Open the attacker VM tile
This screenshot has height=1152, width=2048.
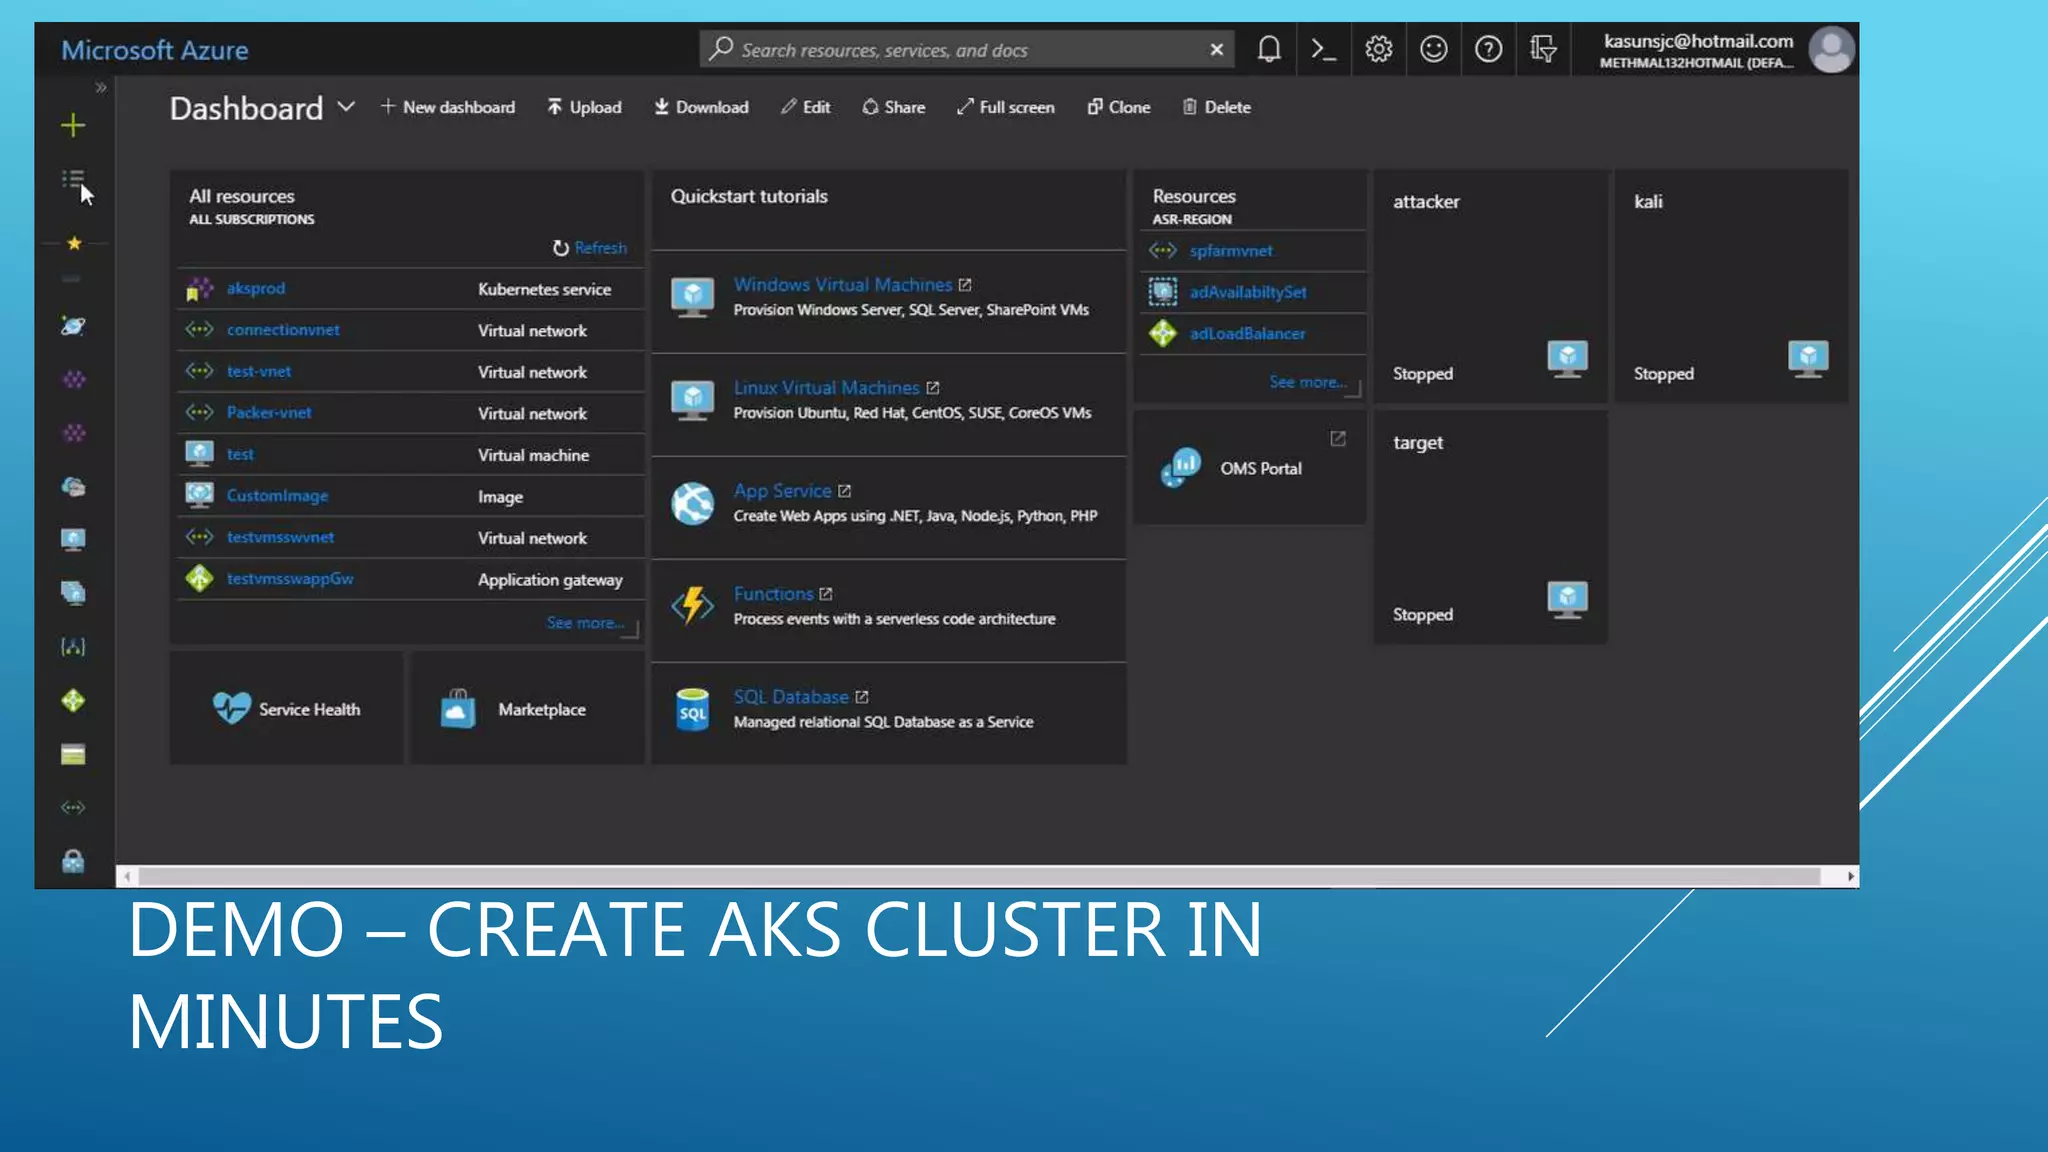coord(1490,287)
